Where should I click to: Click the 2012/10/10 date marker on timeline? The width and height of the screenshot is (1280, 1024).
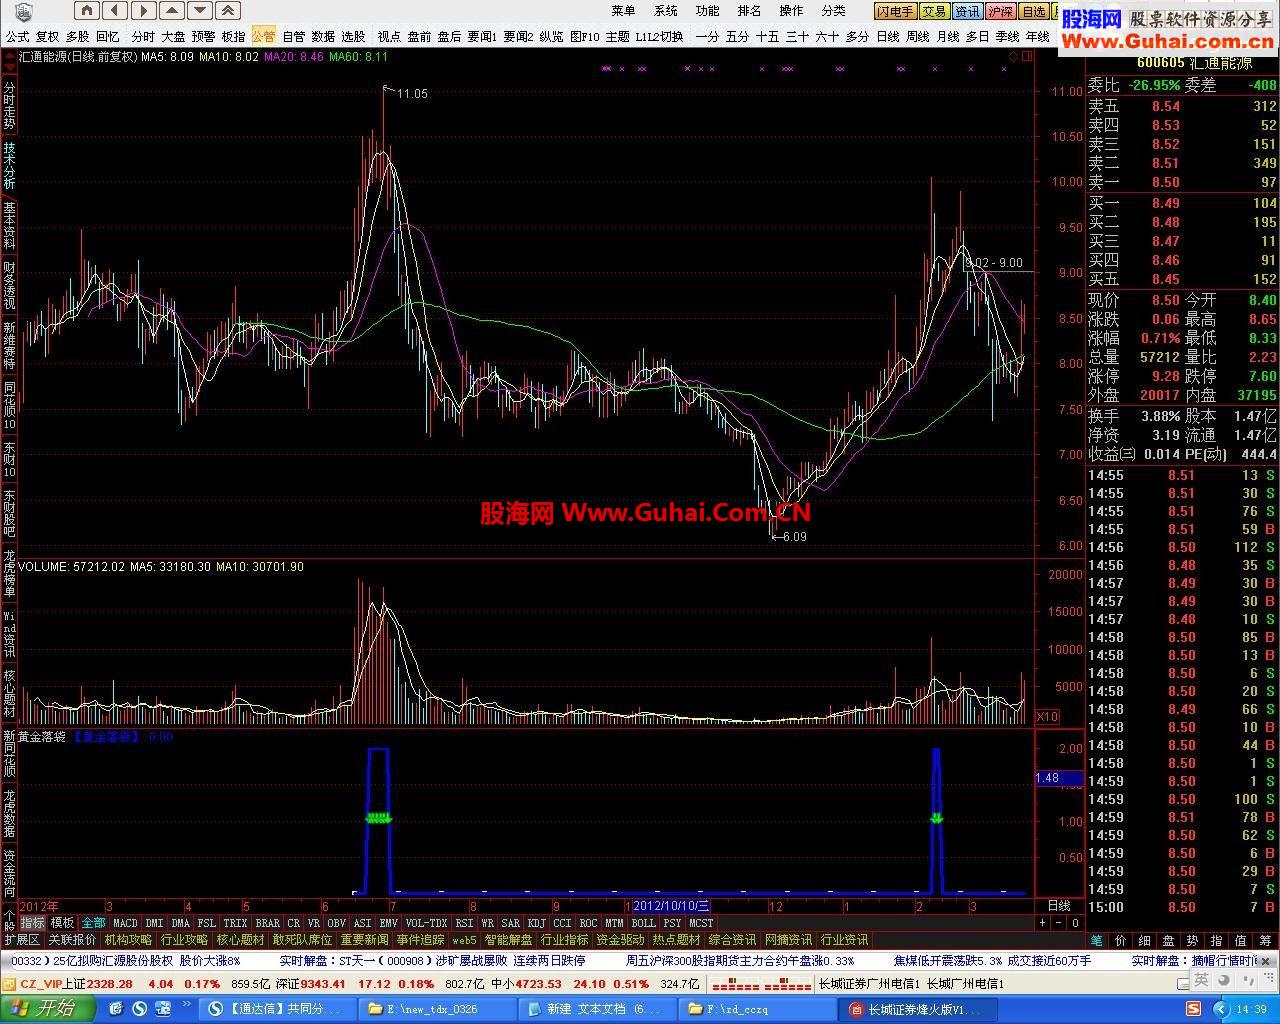pos(670,905)
